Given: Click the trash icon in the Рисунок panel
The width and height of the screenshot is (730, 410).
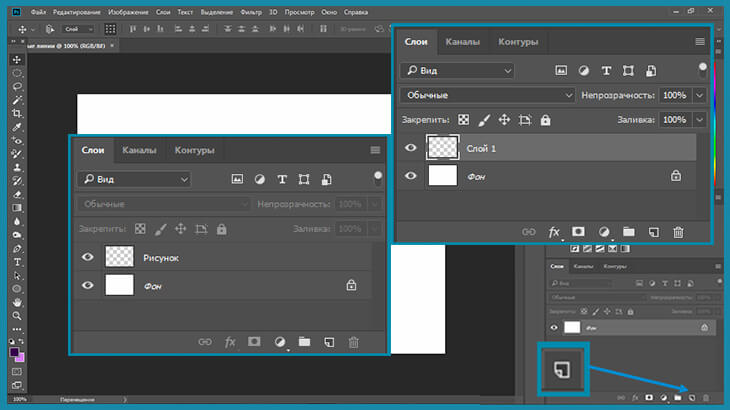Looking at the screenshot, I should click(x=354, y=342).
